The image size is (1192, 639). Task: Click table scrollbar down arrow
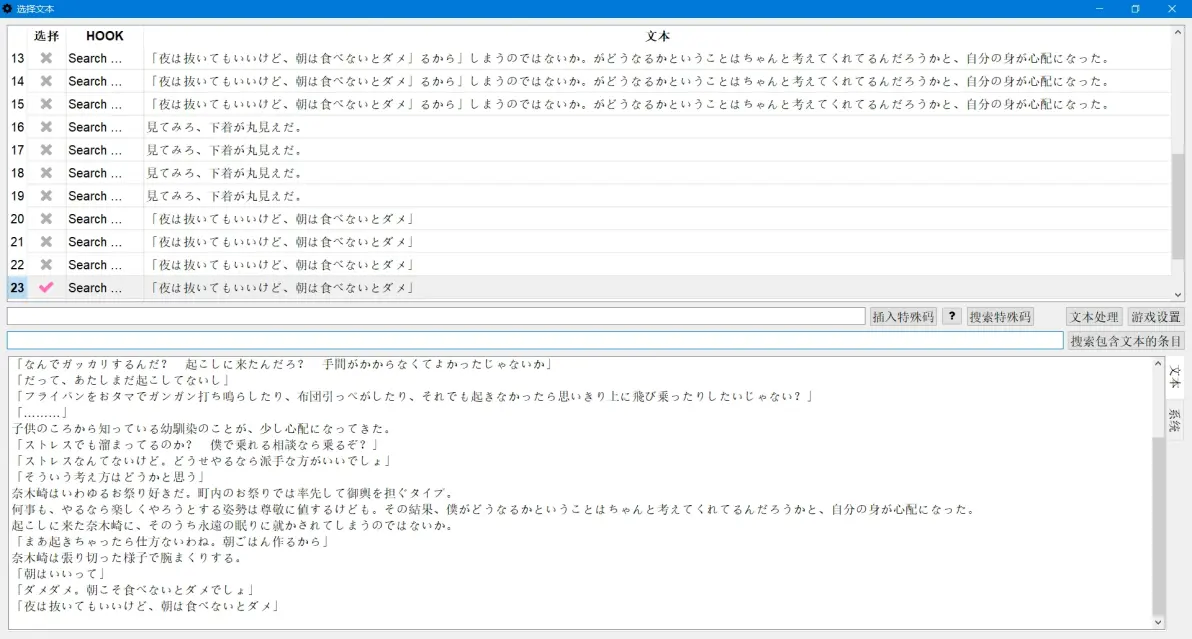(1178, 295)
